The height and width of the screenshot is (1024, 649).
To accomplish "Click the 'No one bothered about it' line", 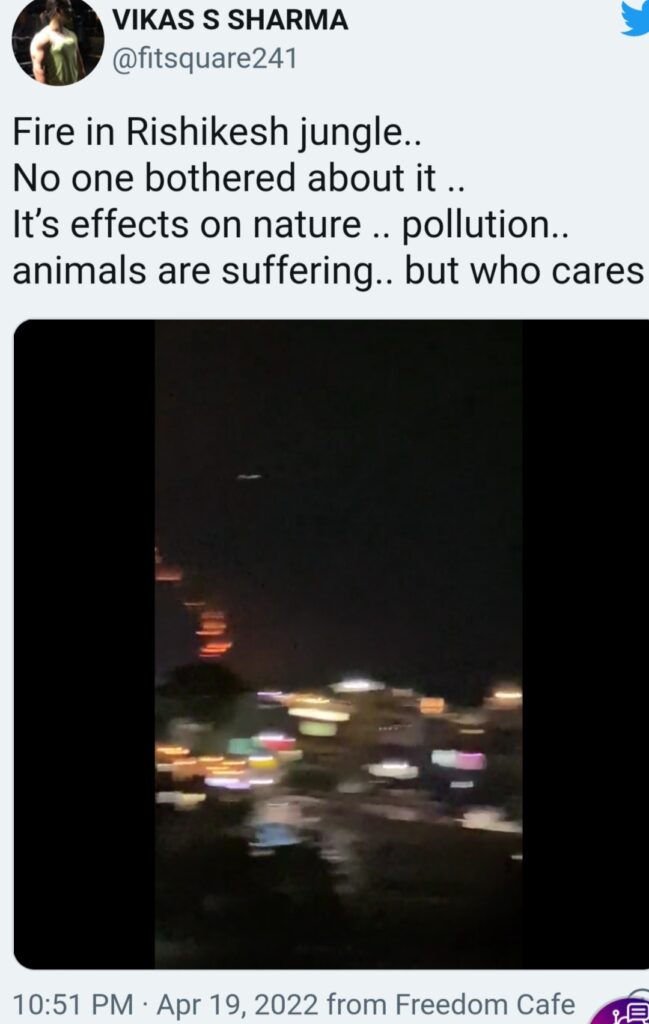I will click(x=238, y=178).
